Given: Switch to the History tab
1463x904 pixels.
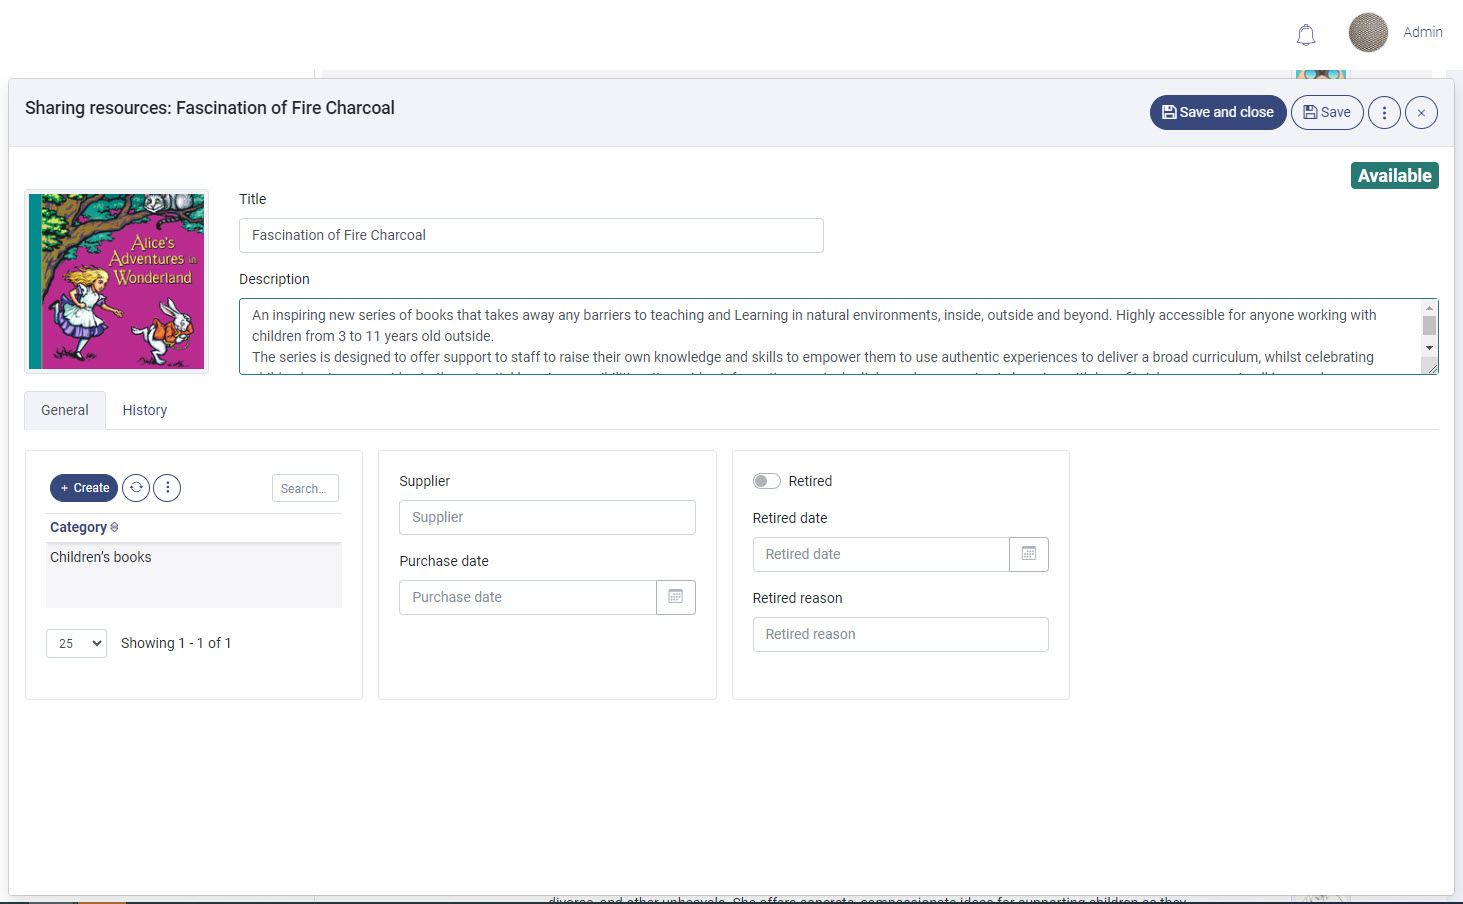Looking at the screenshot, I should (144, 410).
